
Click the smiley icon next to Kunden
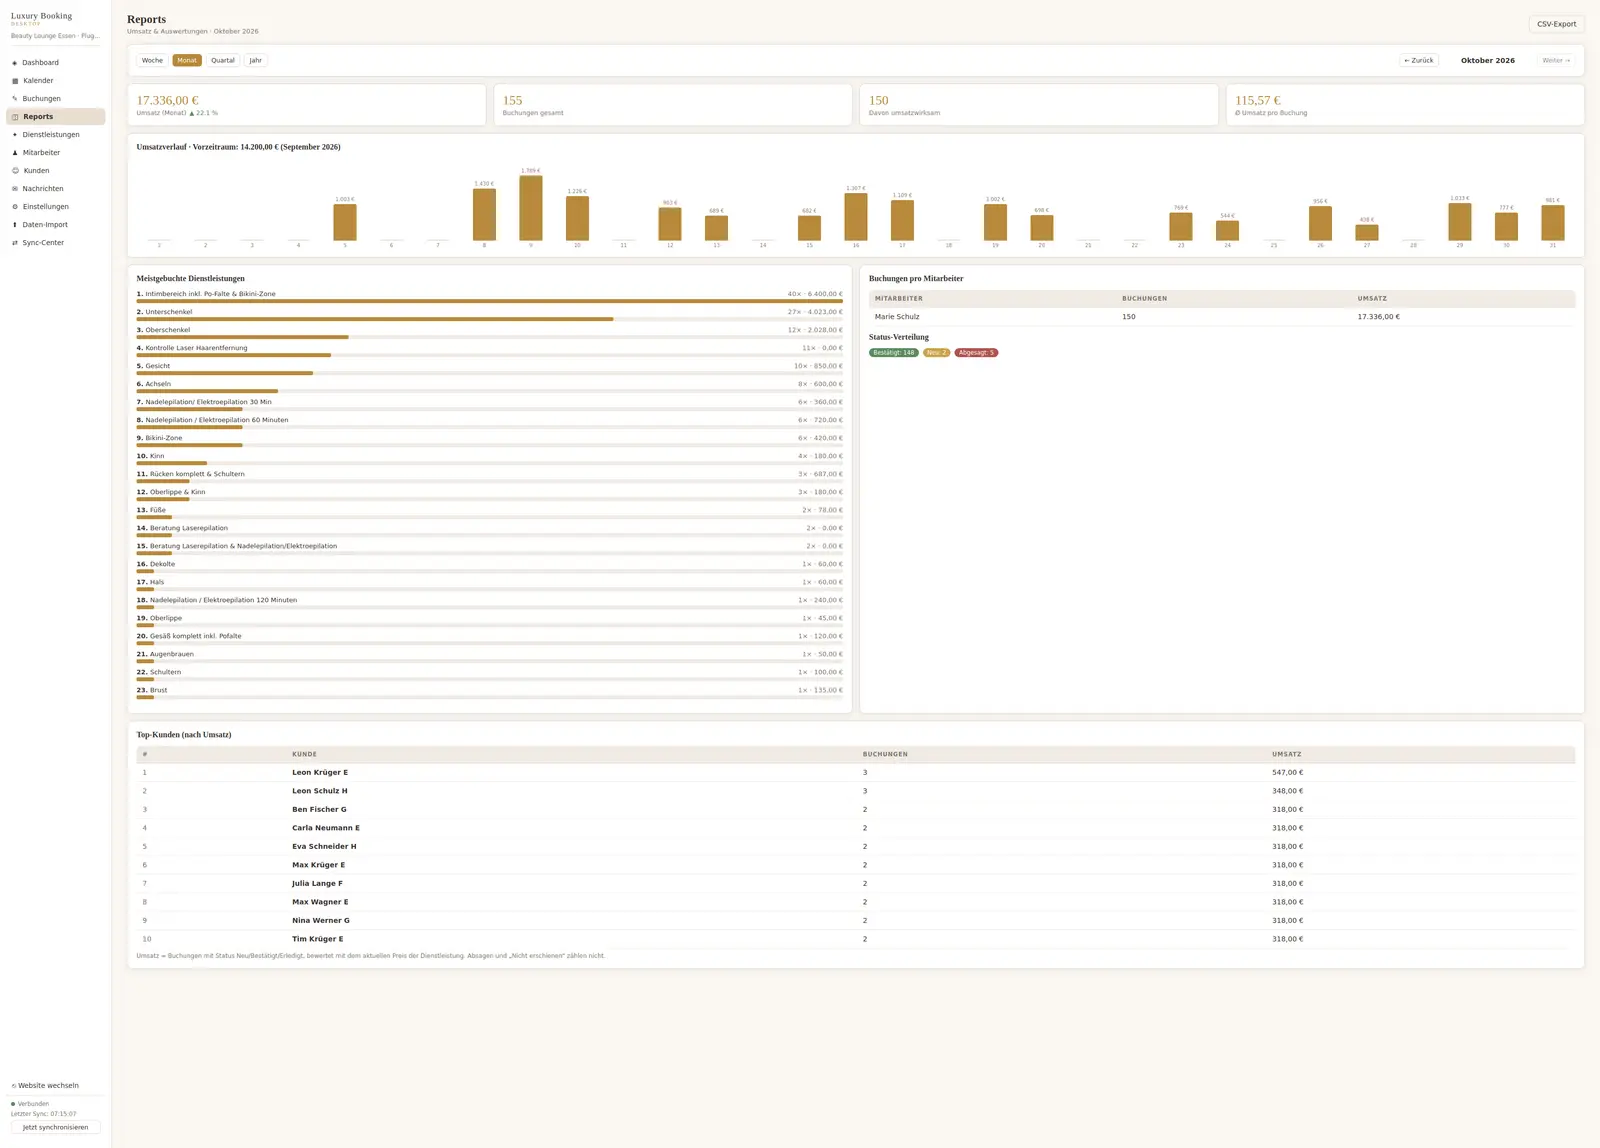15,171
